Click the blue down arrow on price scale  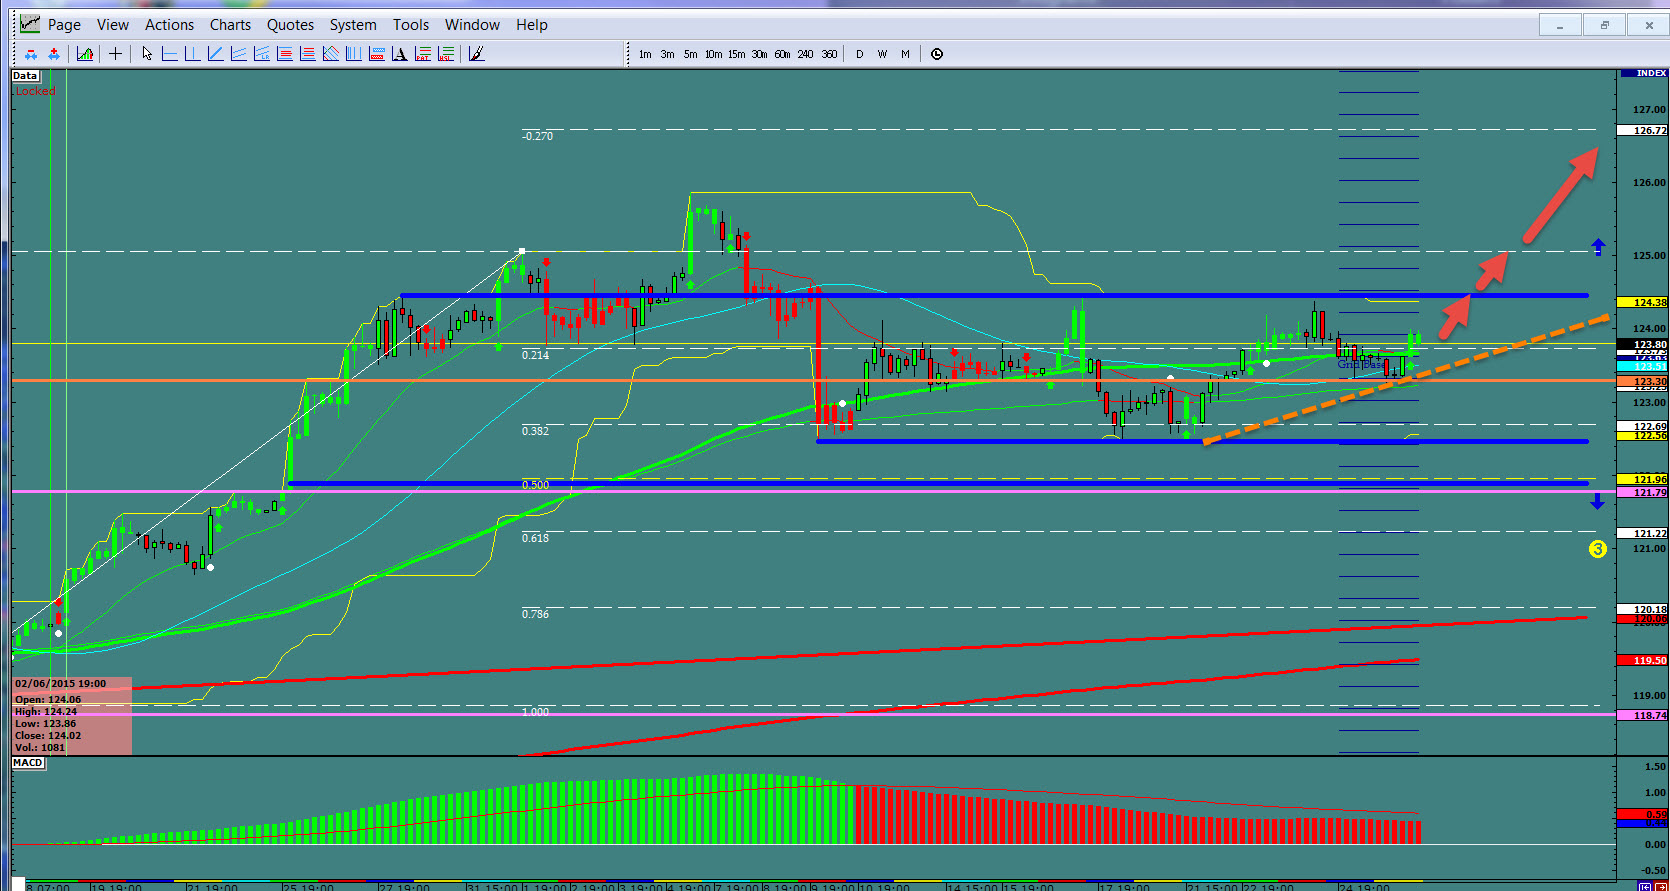point(1598,502)
